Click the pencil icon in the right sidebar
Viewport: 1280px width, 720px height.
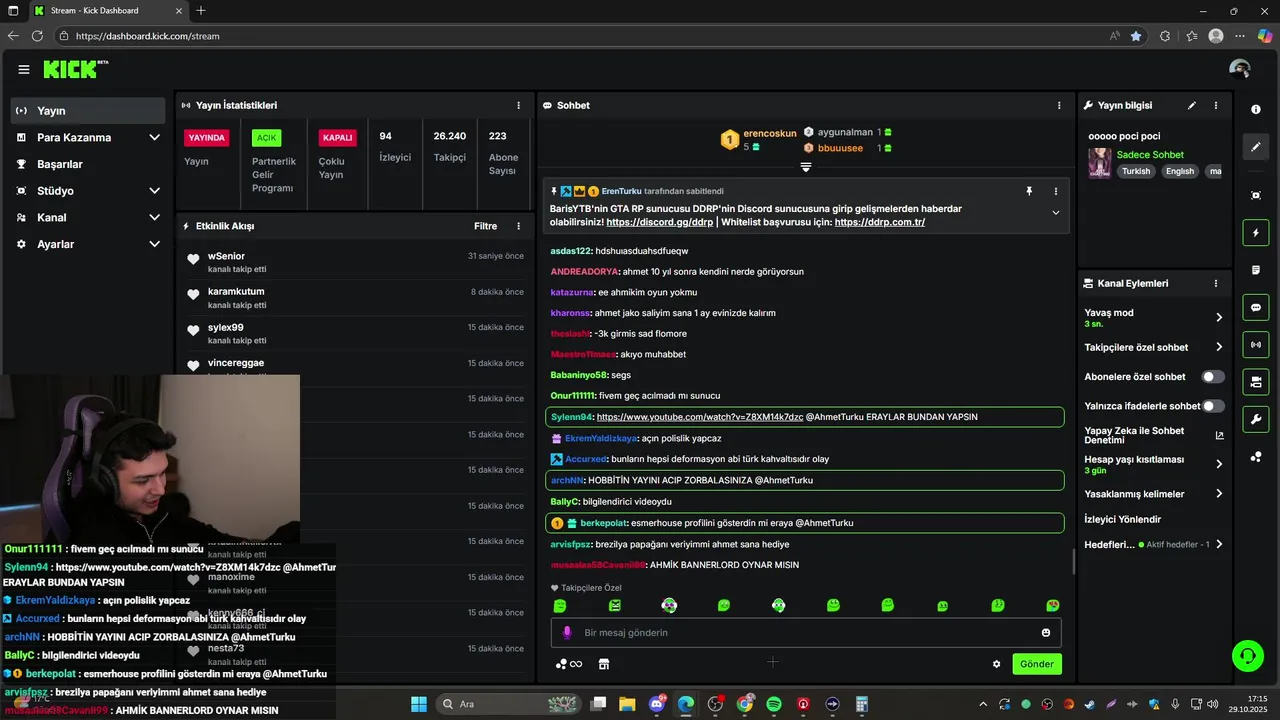click(1256, 147)
